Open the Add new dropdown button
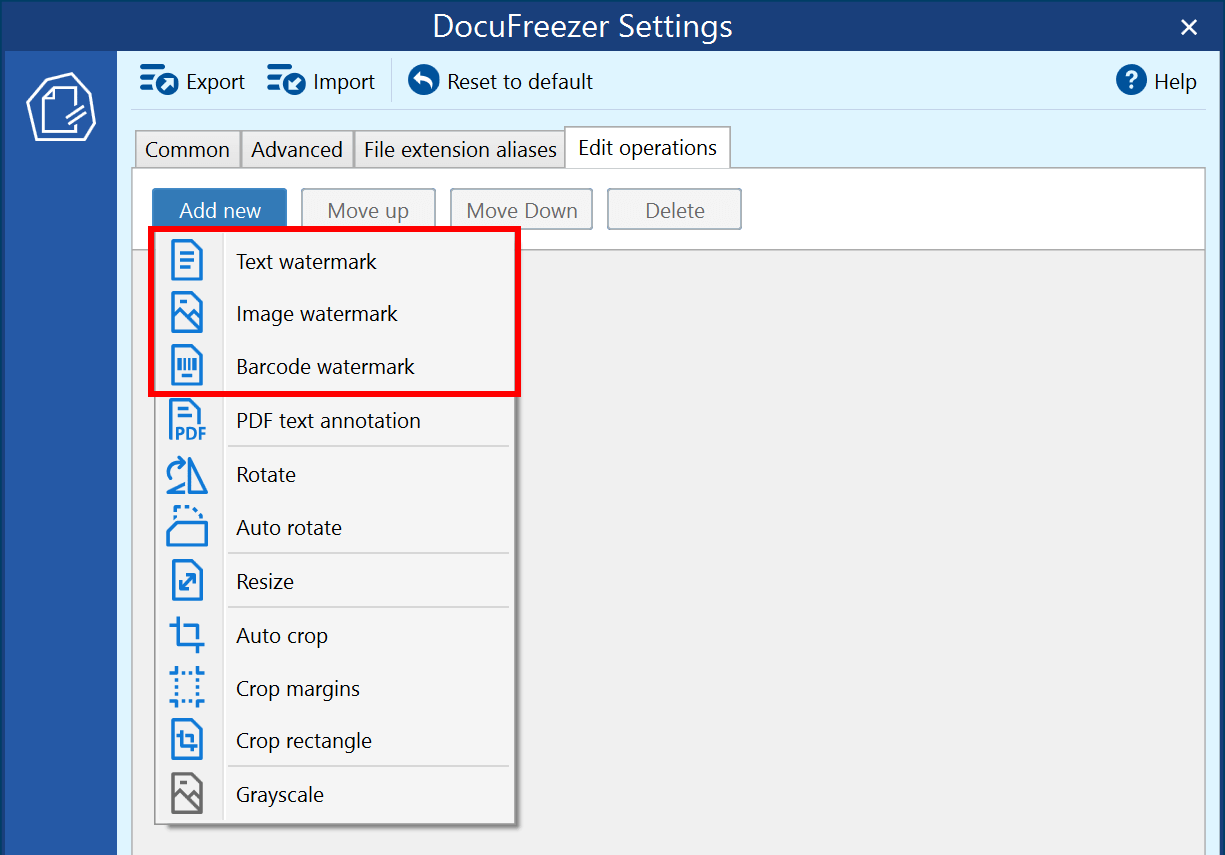 [x=220, y=210]
